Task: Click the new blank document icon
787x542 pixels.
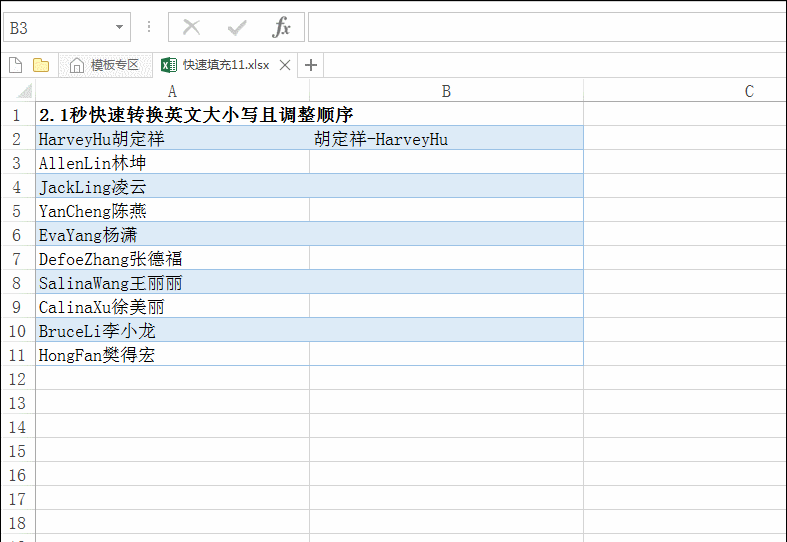Action: [x=16, y=65]
